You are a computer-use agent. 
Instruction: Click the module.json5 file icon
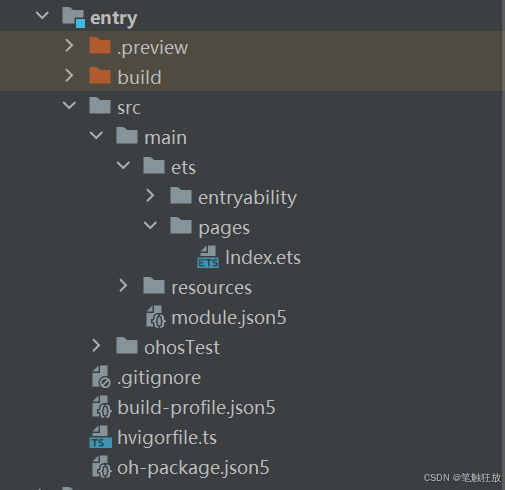[x=156, y=317]
